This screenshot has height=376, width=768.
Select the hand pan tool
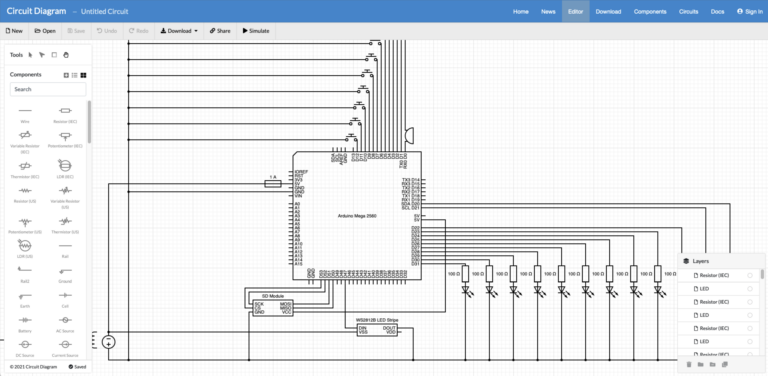tap(66, 55)
